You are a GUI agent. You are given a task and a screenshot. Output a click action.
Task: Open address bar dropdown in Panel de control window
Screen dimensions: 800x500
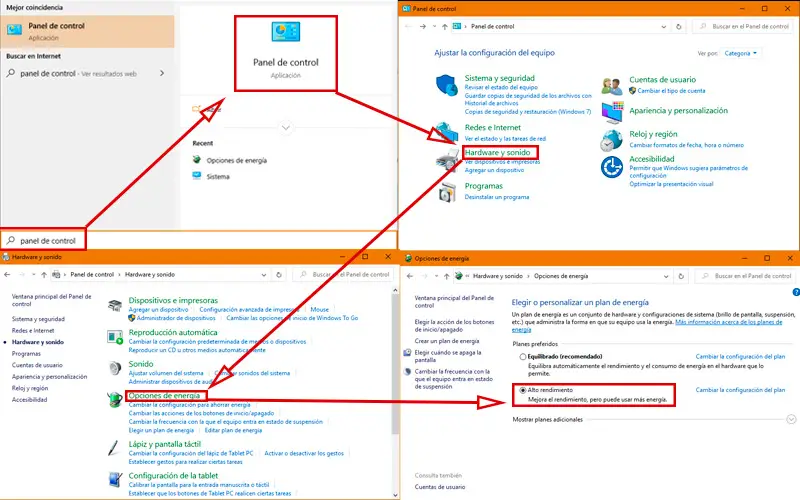click(663, 27)
